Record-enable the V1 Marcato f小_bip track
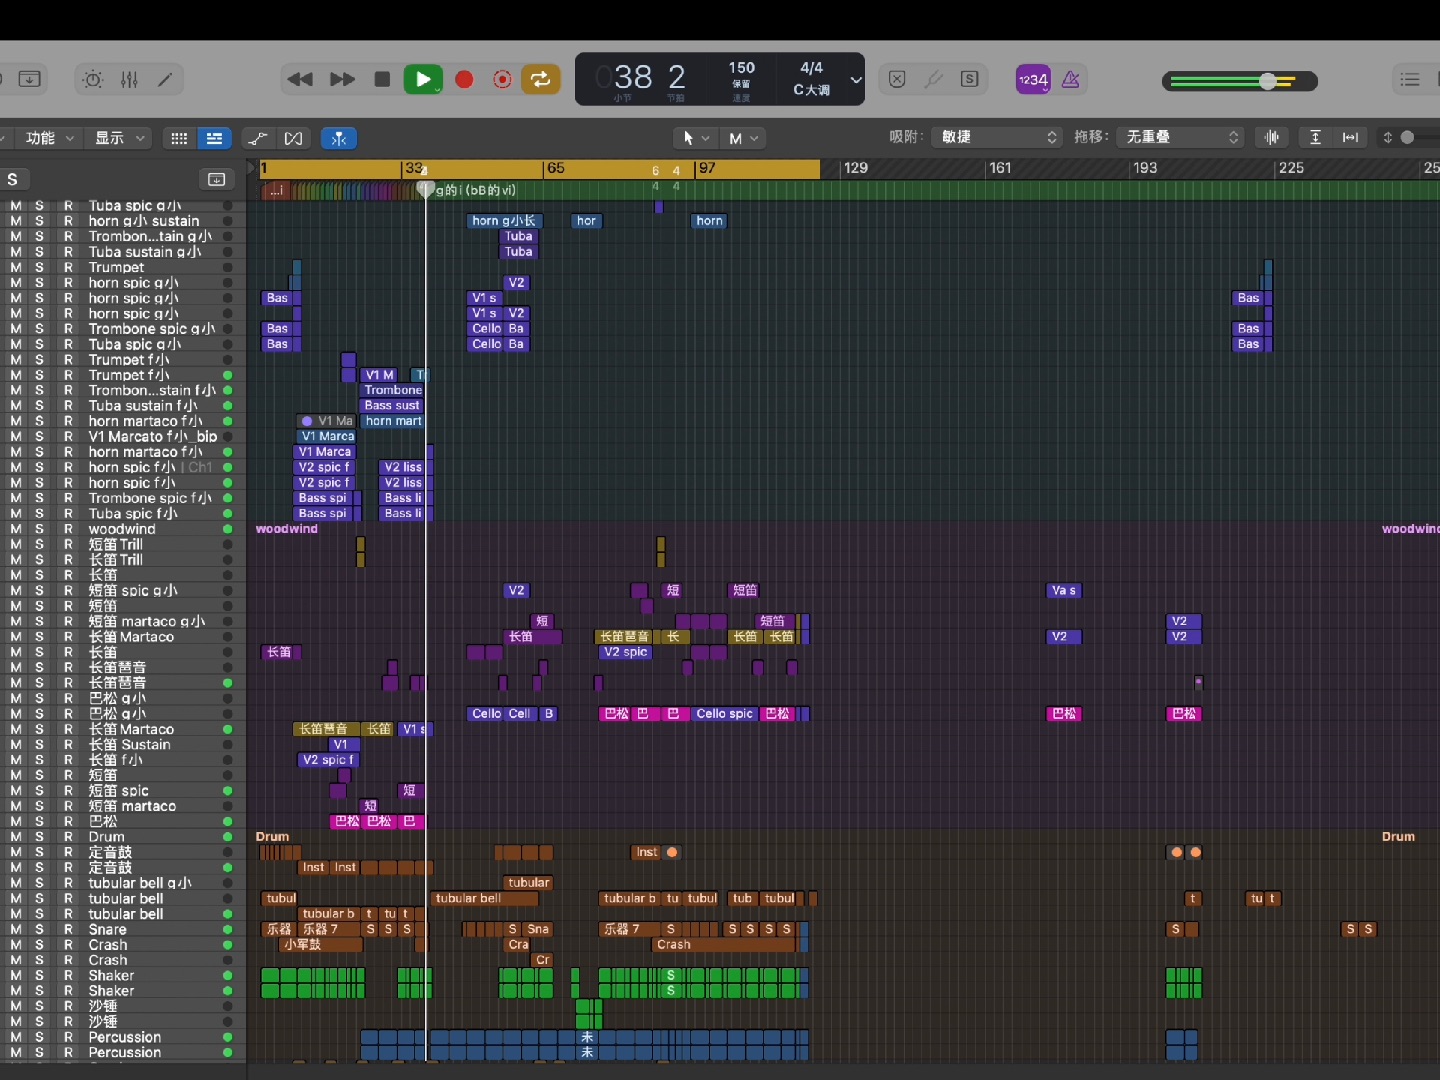This screenshot has width=1440, height=1080. coord(68,437)
